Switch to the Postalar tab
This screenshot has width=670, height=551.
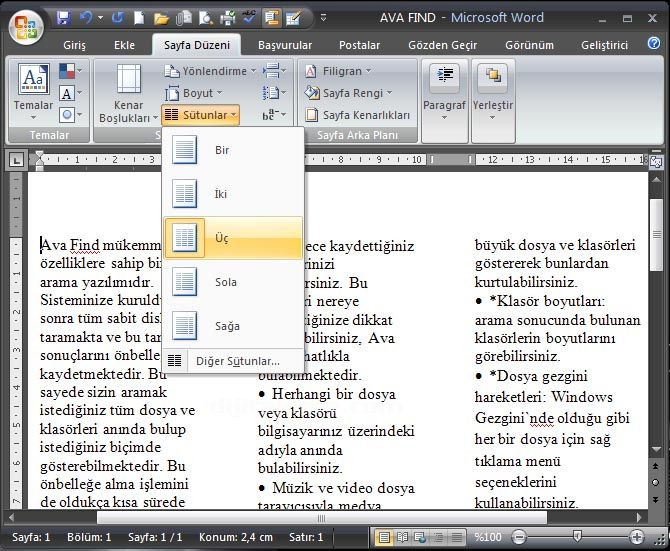(x=359, y=45)
